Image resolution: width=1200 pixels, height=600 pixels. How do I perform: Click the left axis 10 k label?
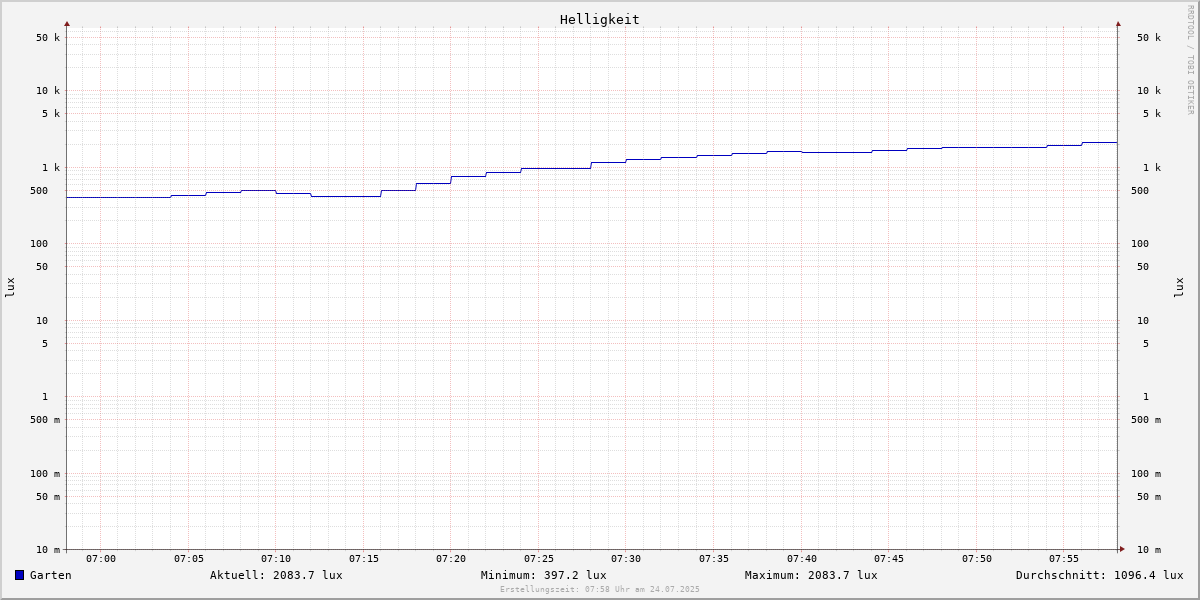(48, 91)
